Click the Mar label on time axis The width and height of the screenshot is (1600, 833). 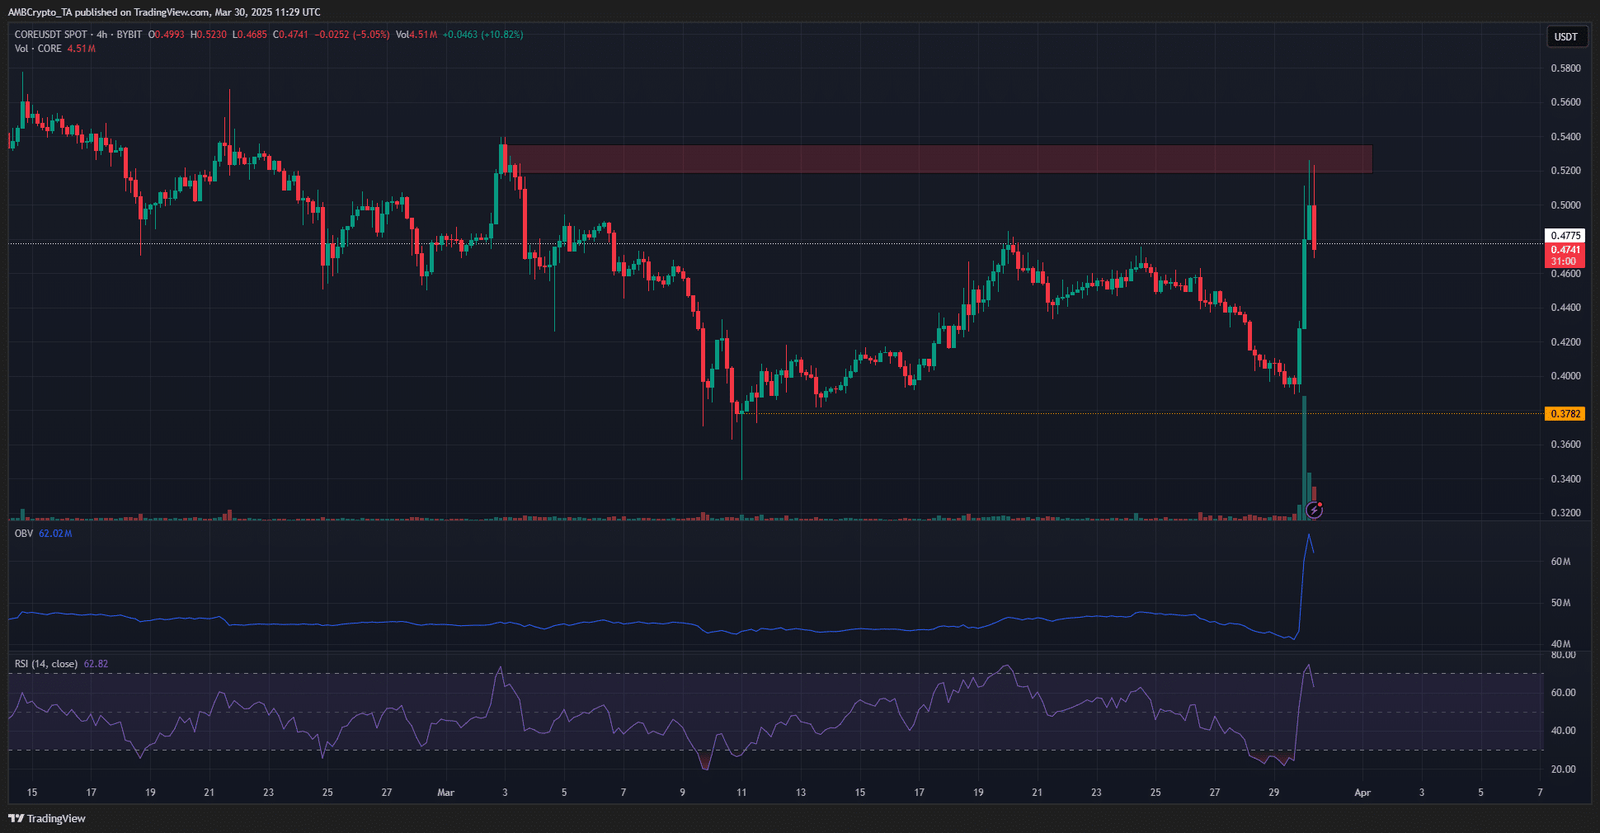[x=446, y=793]
